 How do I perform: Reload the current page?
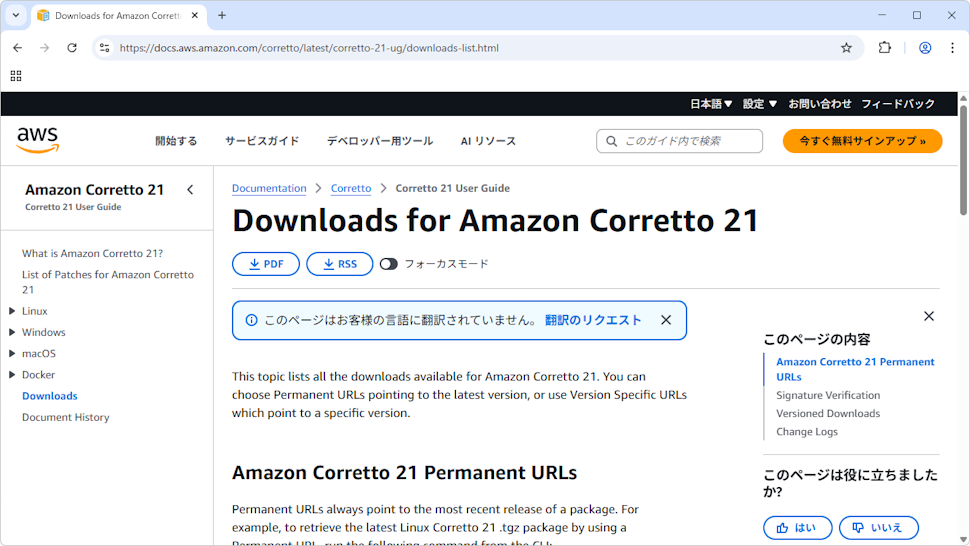[72, 48]
